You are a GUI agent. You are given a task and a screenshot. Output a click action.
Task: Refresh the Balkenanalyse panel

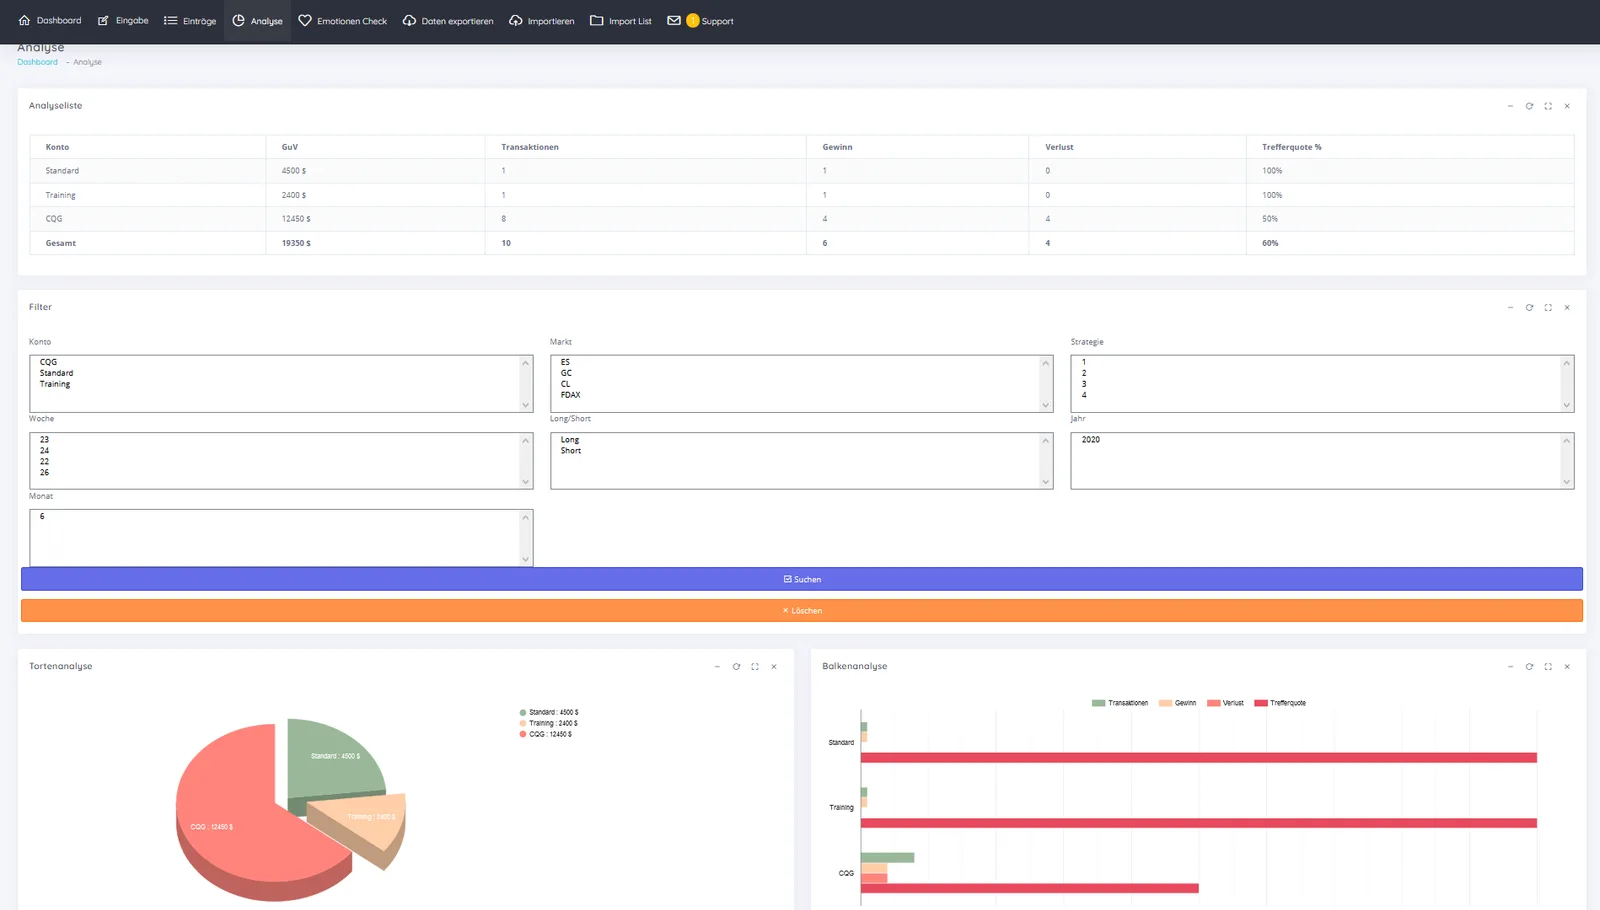click(x=1529, y=667)
